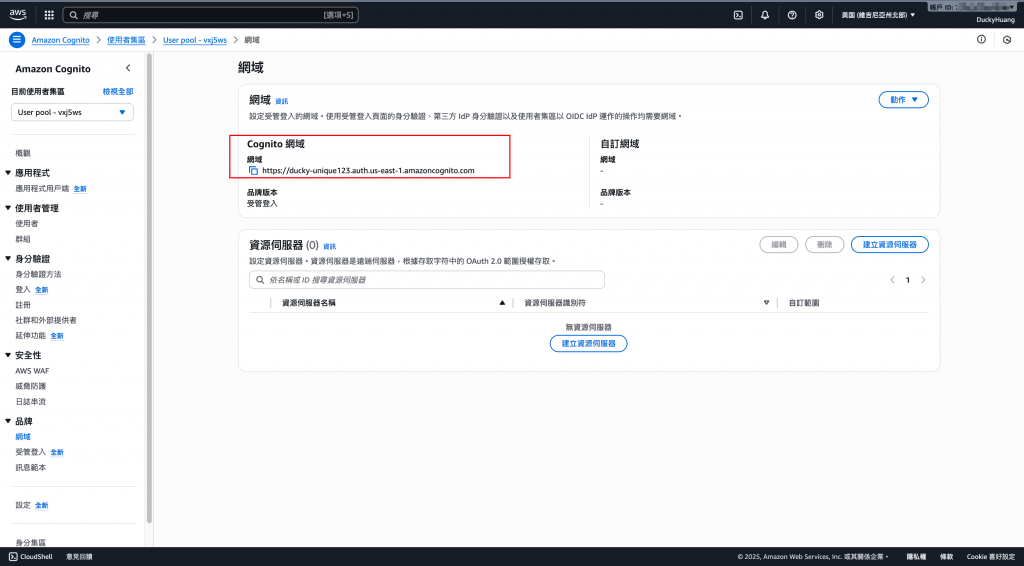Open 威脅防護 in the sidebar
Image resolution: width=1024 pixels, height=566 pixels.
tap(31, 386)
